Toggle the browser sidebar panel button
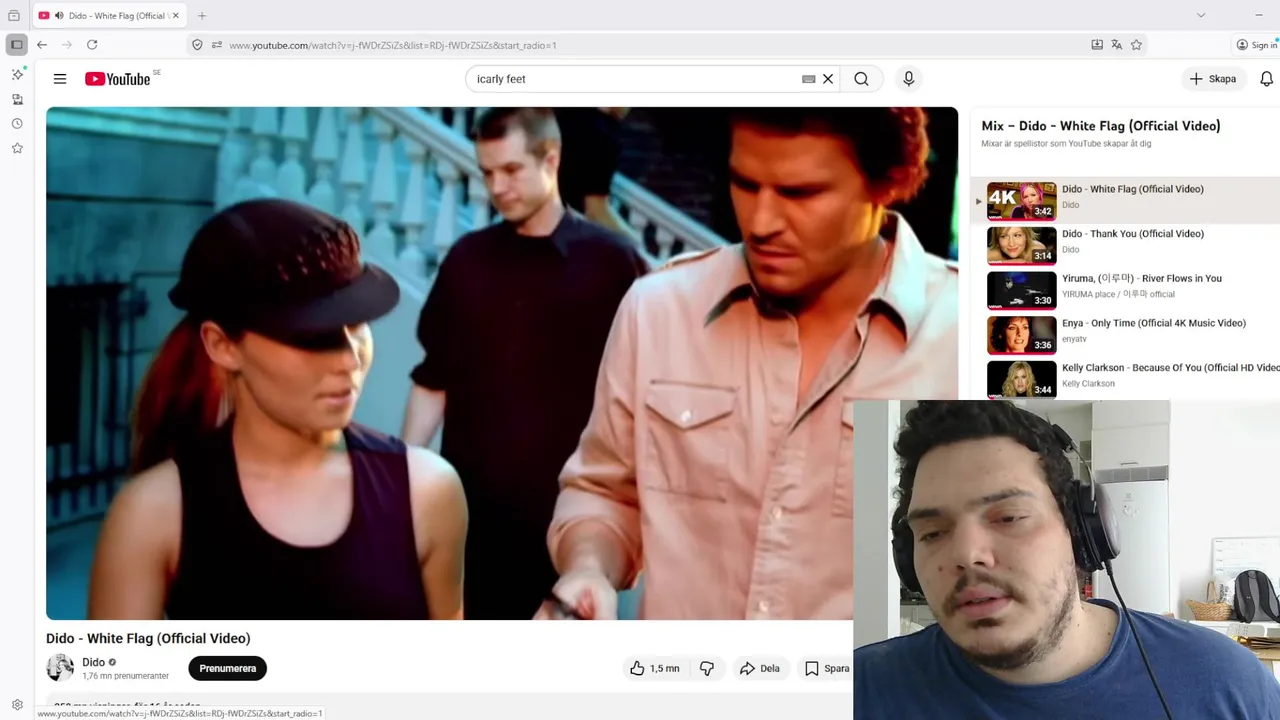Viewport: 1280px width, 720px height. click(17, 45)
